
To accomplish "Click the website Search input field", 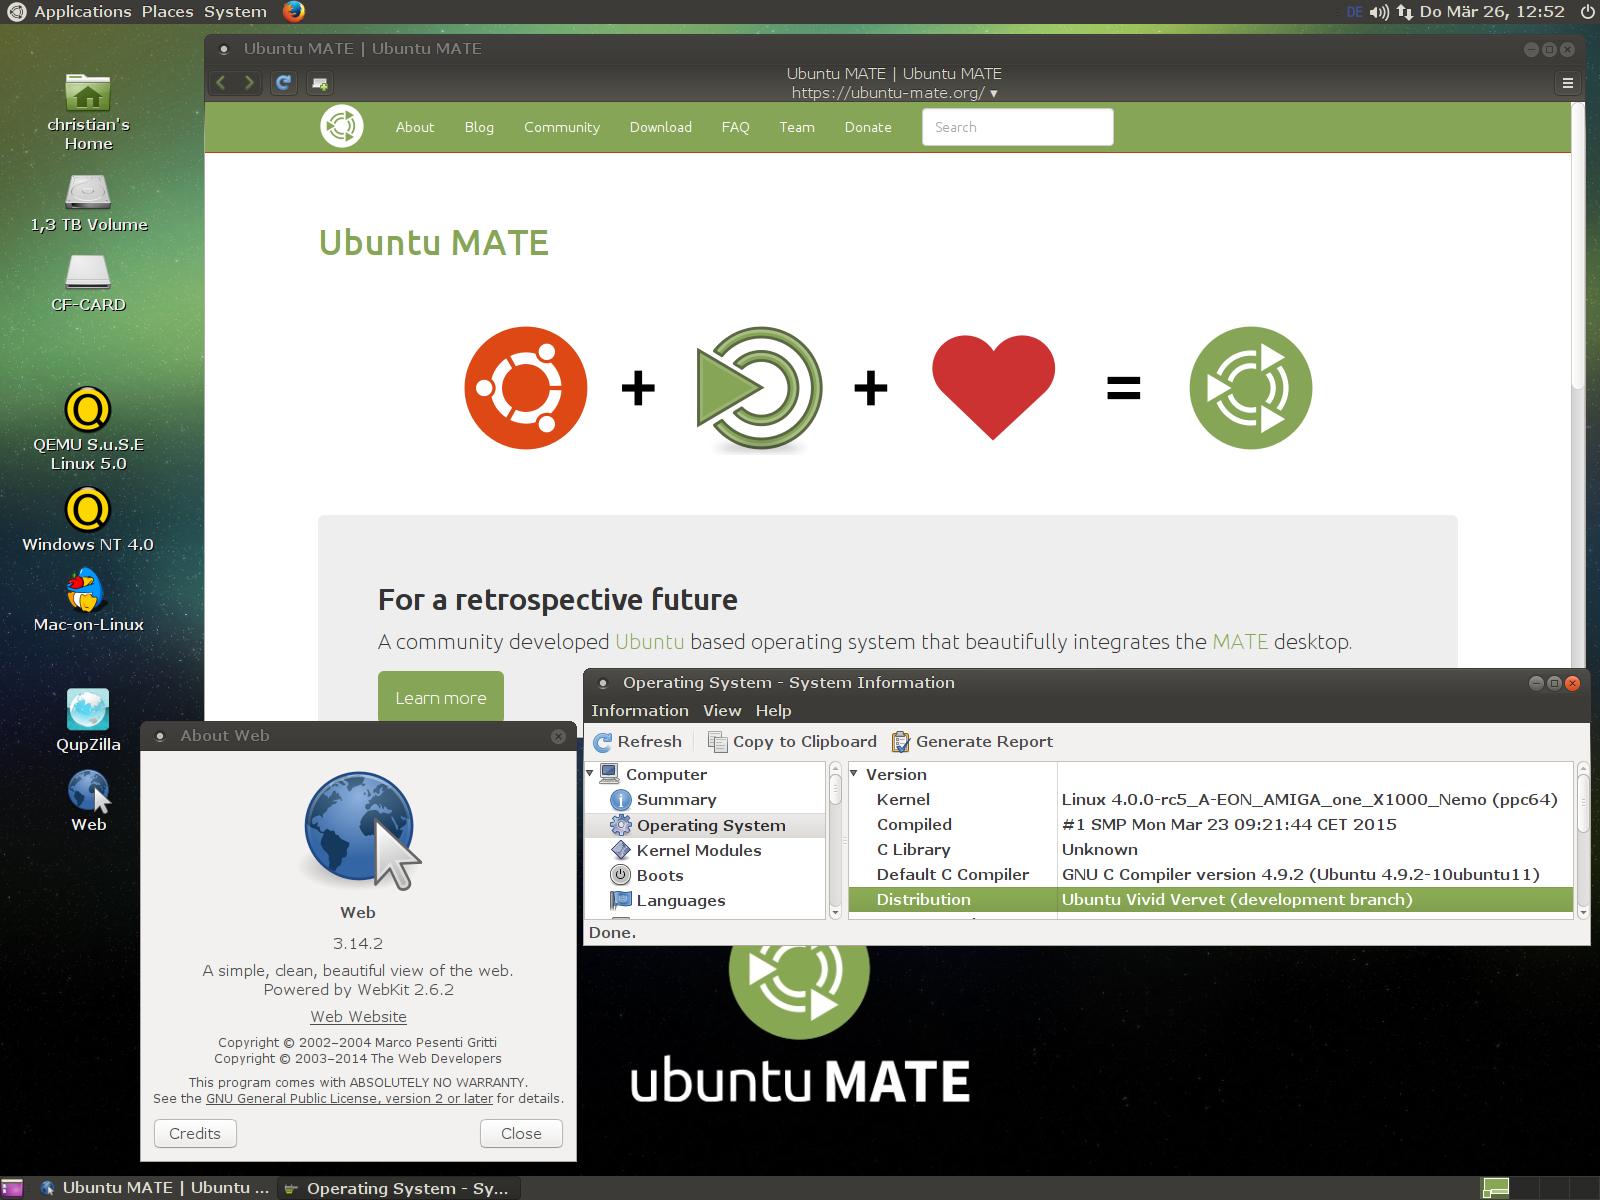I will pos(1017,127).
